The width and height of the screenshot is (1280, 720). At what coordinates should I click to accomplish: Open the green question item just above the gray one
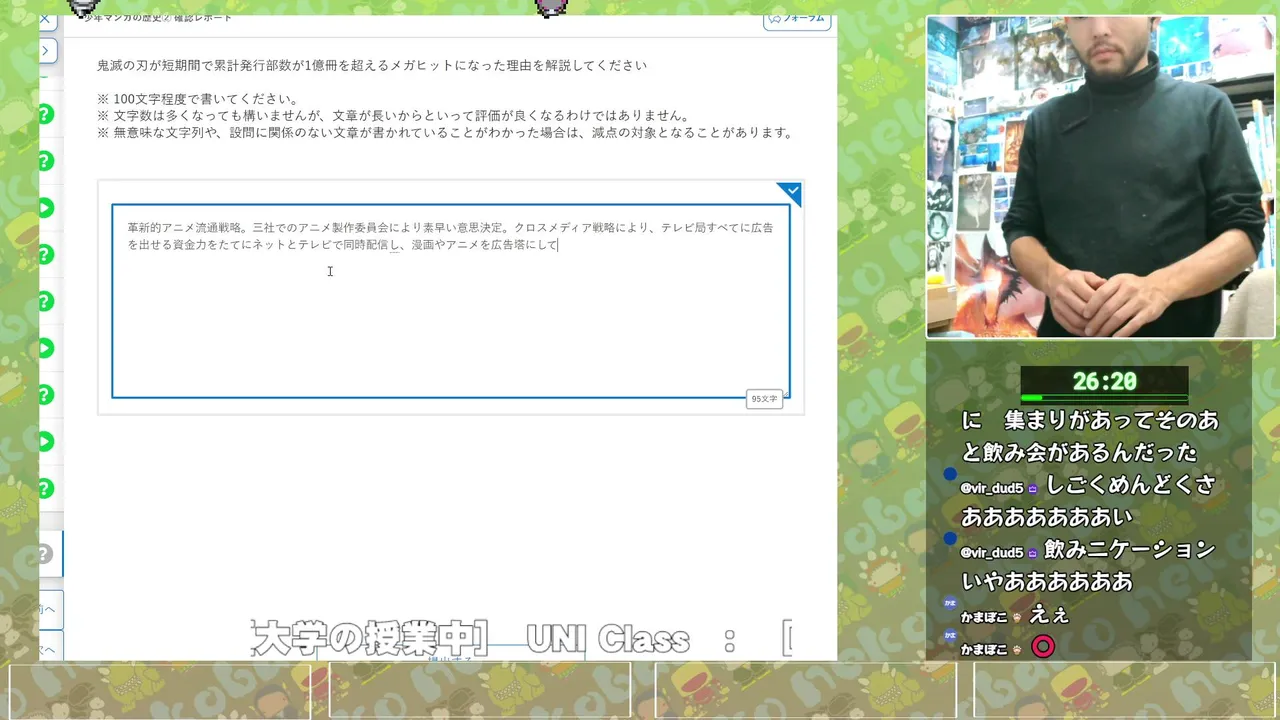[x=46, y=488]
